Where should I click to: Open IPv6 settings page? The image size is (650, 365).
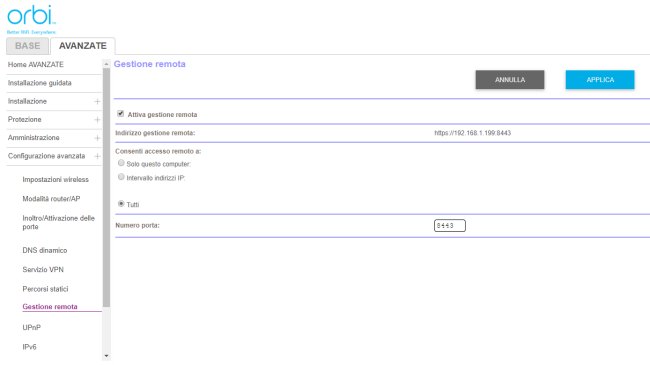(x=29, y=347)
